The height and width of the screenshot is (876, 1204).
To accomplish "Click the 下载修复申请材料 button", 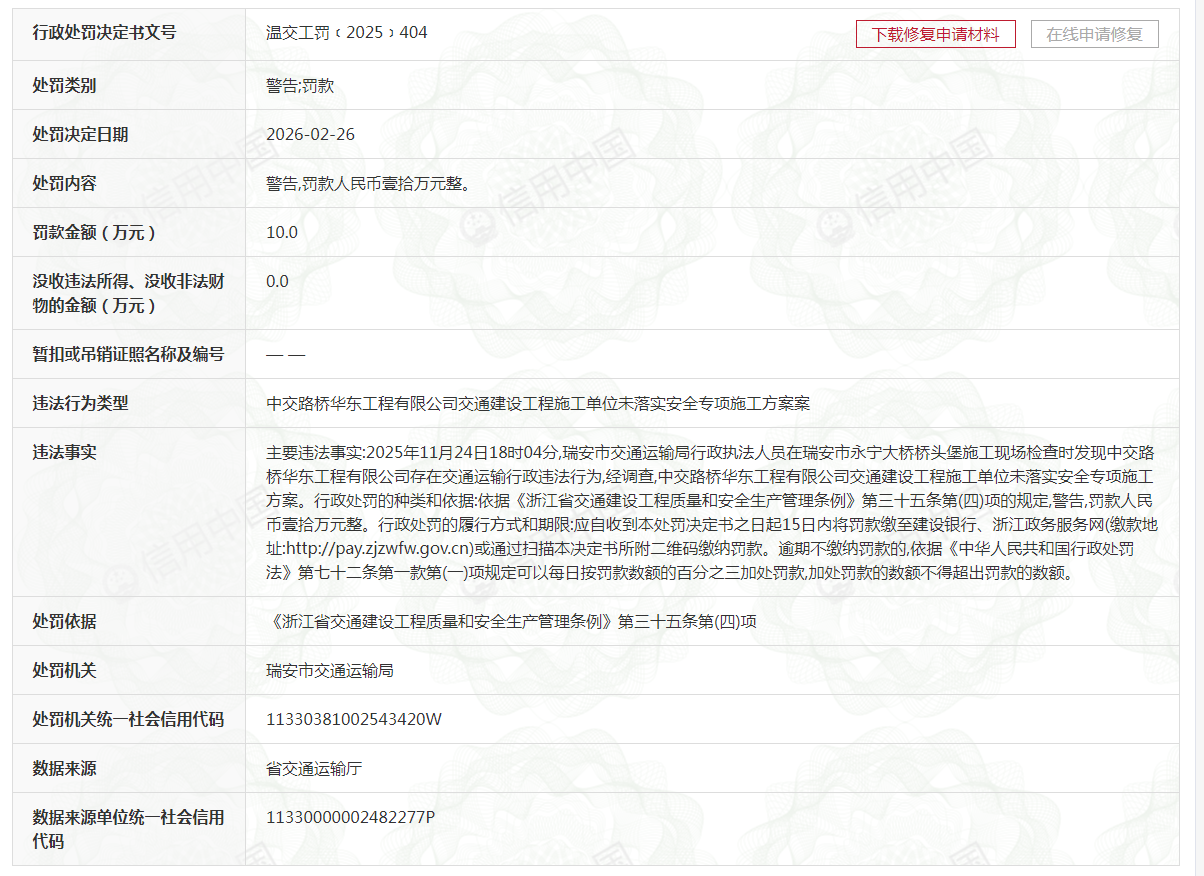I will 935,34.
